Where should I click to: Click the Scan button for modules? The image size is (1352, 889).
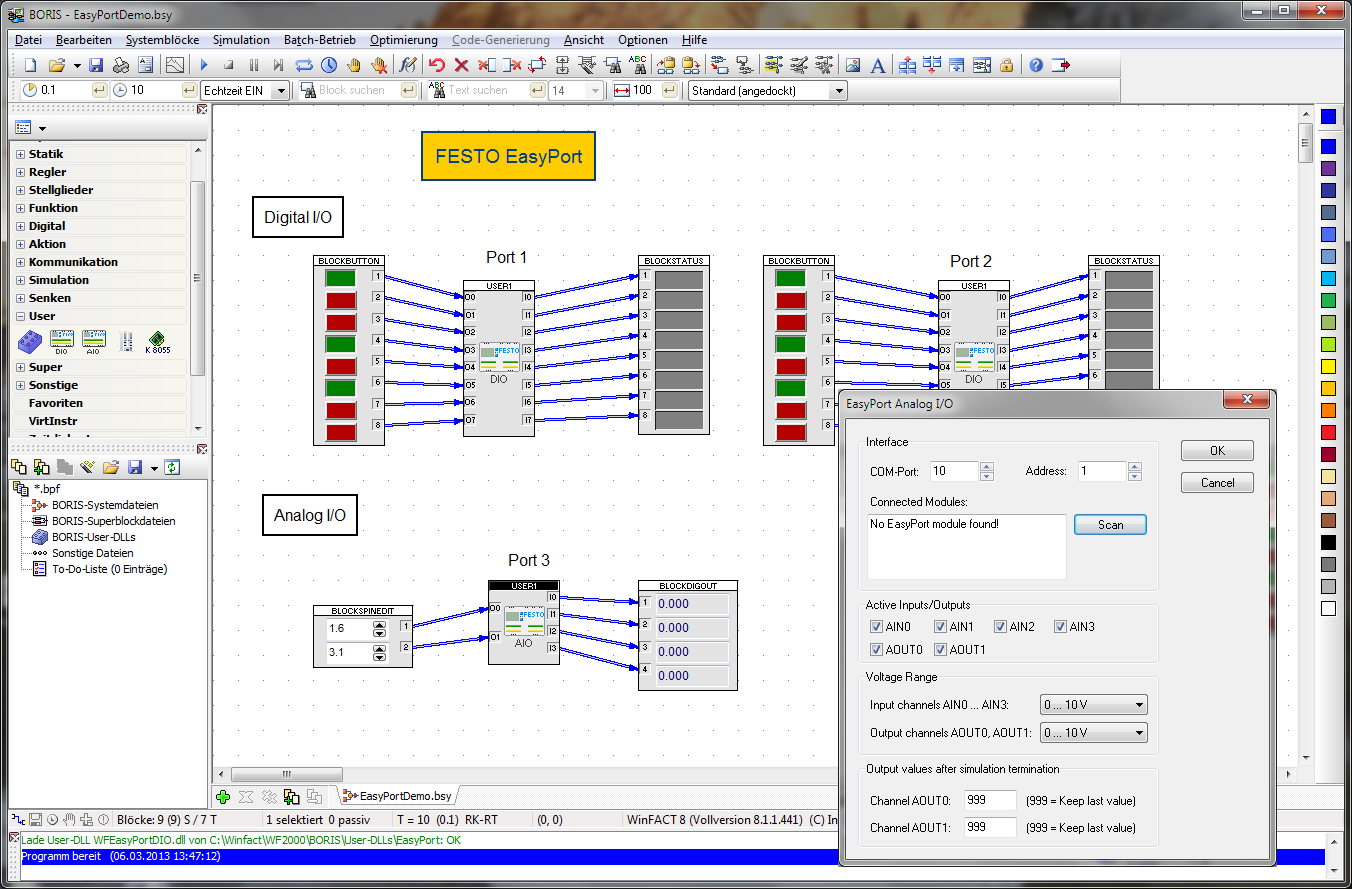(1110, 525)
